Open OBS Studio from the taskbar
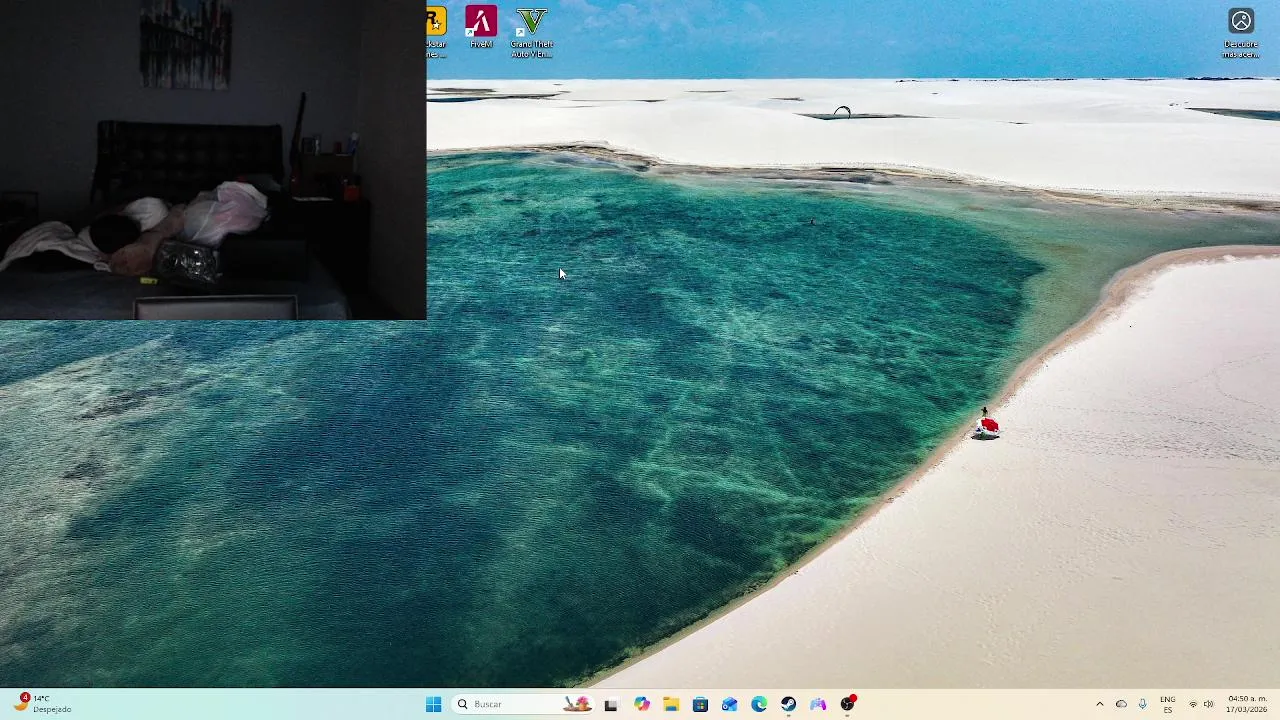Viewport: 1280px width, 720px height. pos(848,704)
